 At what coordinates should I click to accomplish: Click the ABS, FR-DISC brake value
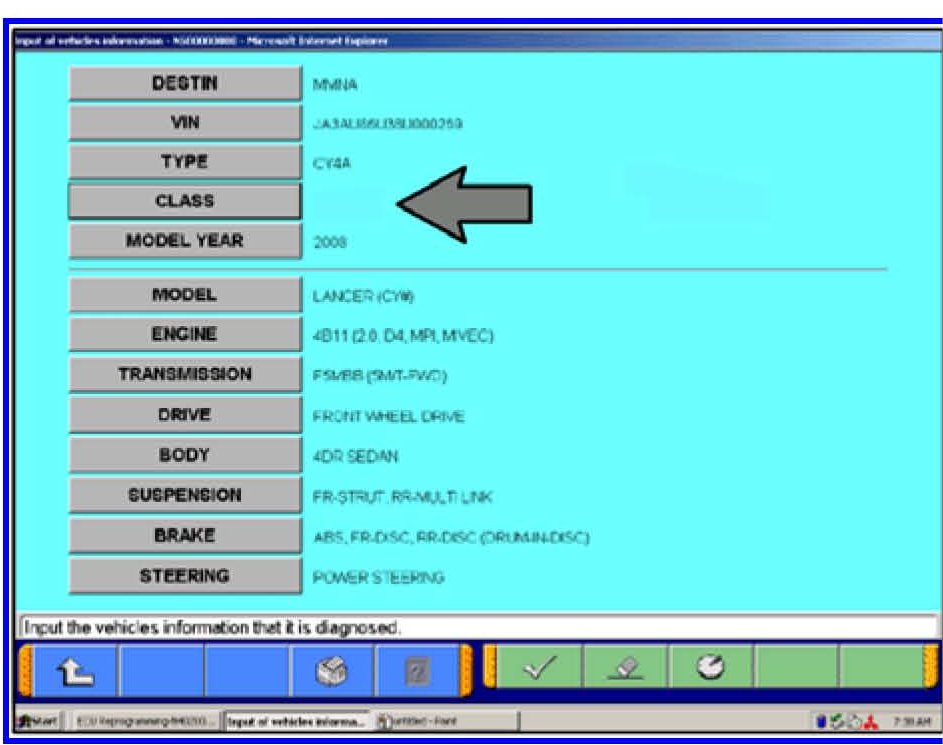[x=451, y=537]
